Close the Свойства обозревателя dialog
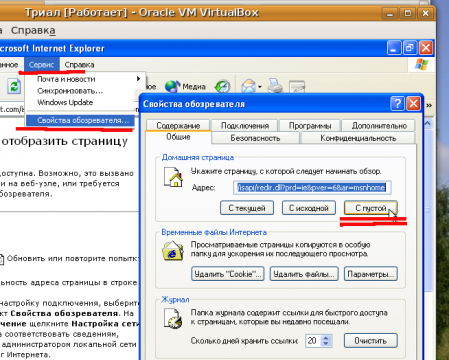 click(414, 104)
